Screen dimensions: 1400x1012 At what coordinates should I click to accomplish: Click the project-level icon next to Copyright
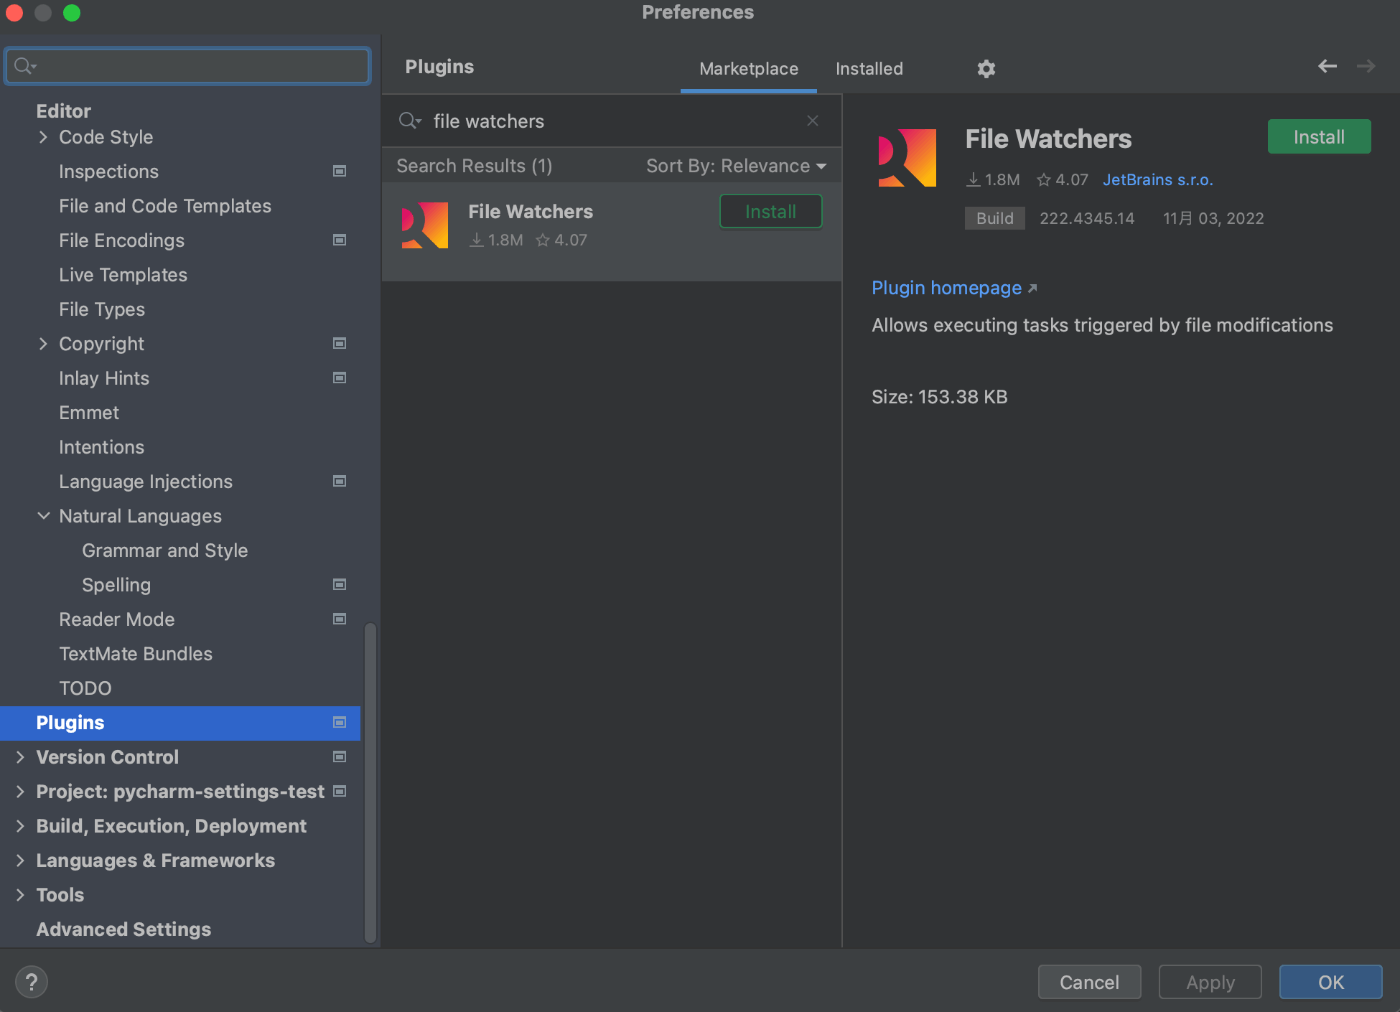(x=340, y=343)
